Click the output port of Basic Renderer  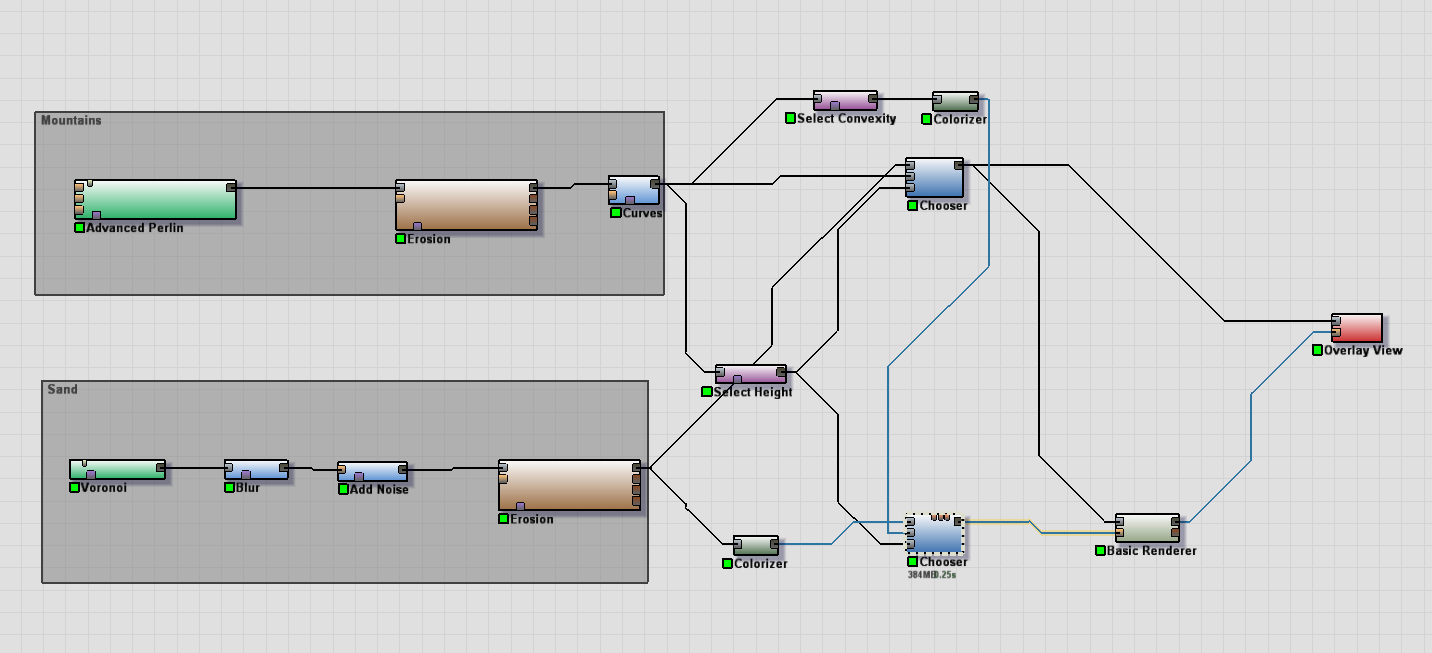[1174, 522]
